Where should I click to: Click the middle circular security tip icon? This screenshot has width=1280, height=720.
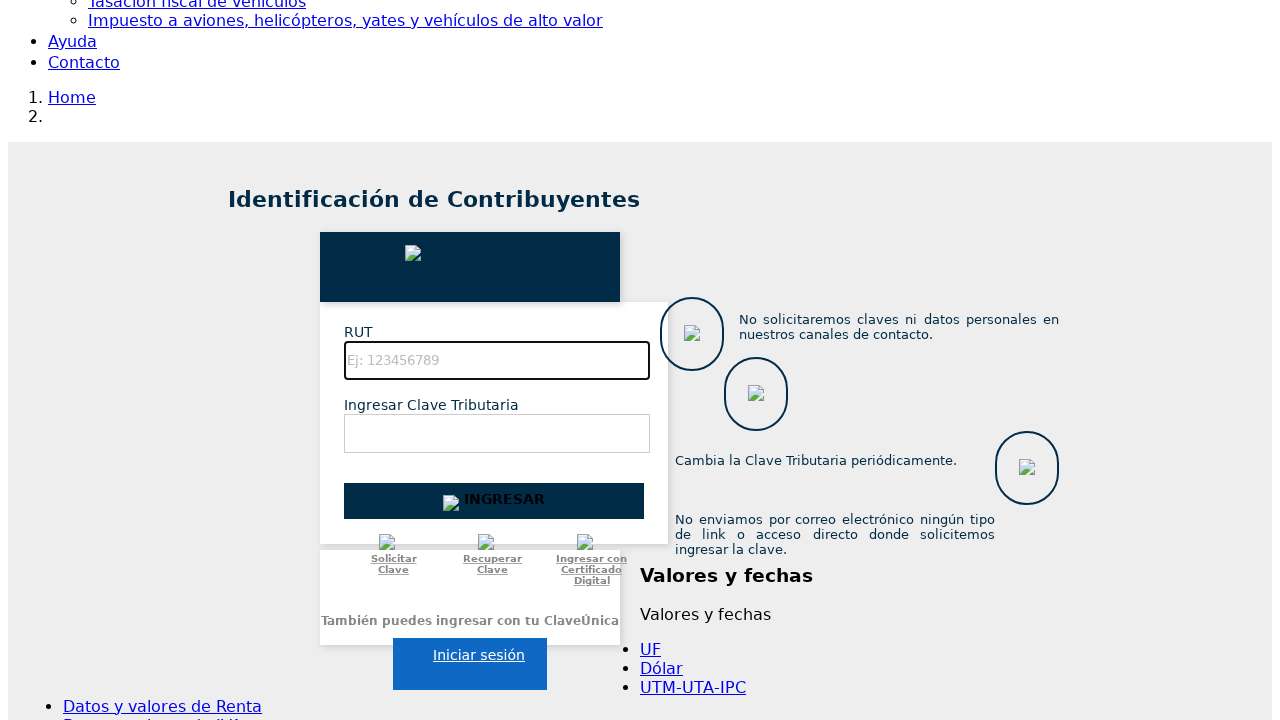pyautogui.click(x=756, y=394)
